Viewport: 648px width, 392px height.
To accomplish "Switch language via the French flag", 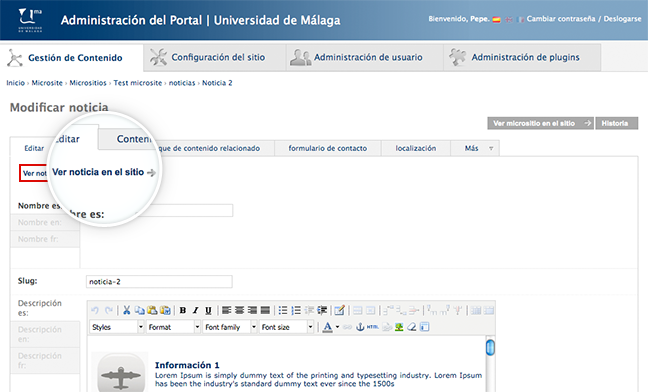I will click(521, 19).
